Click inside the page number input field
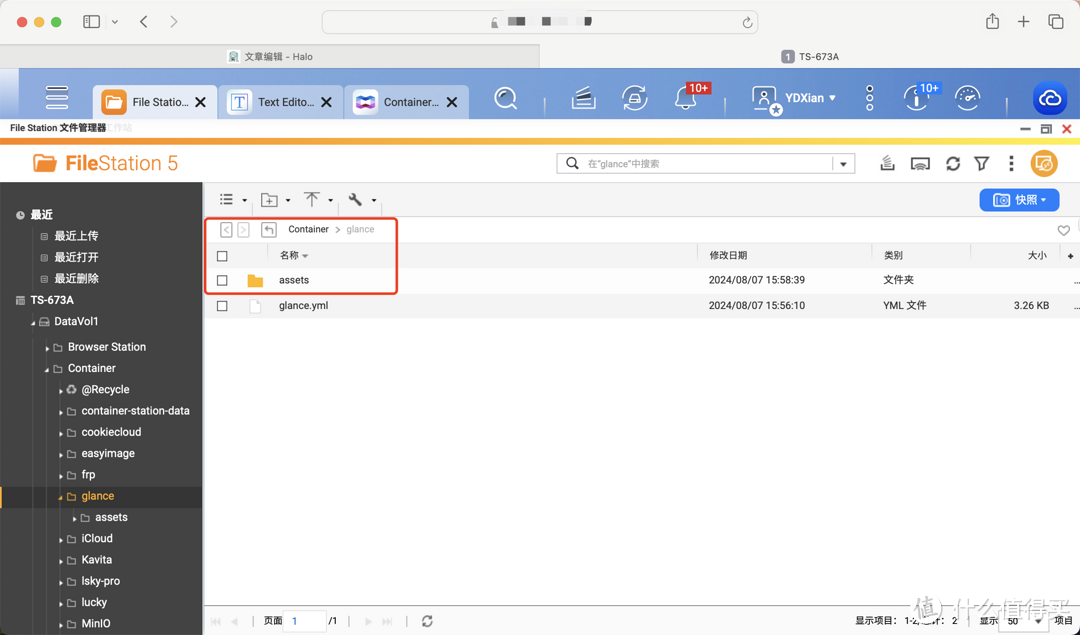This screenshot has height=635, width=1080. pyautogui.click(x=305, y=620)
